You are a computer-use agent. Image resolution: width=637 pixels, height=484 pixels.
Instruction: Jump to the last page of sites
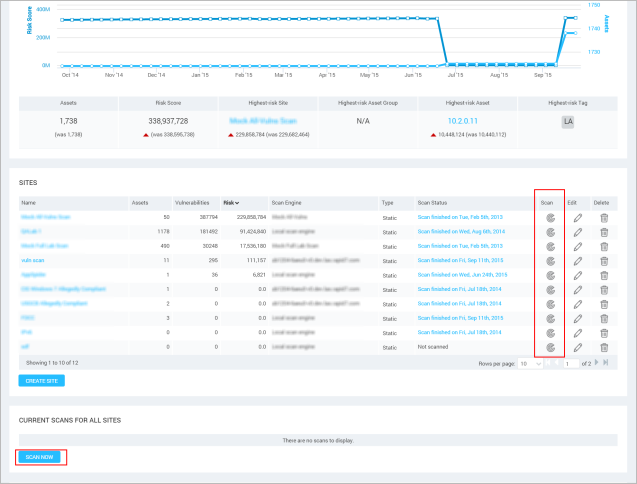[x=605, y=363]
